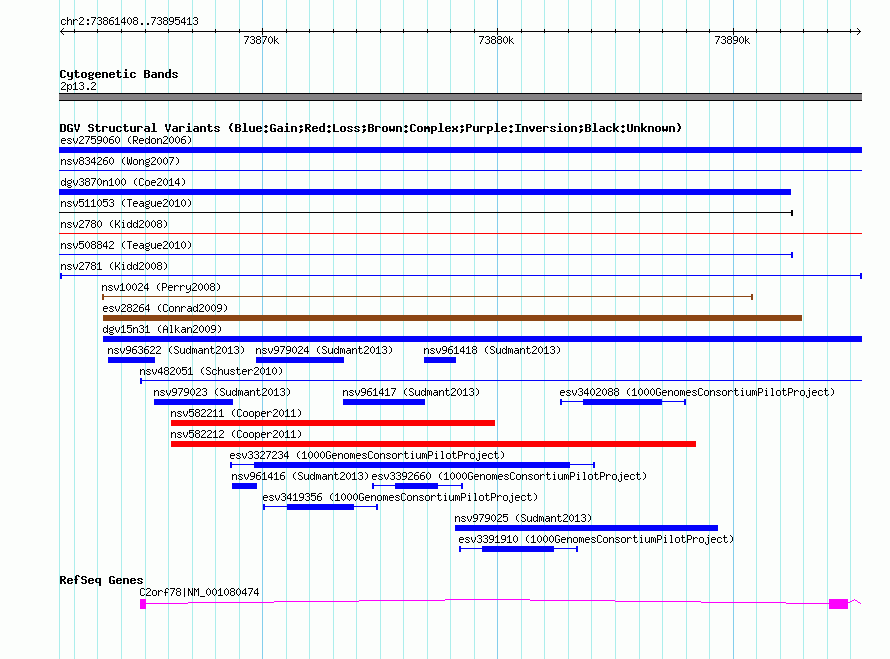This screenshot has height=659, width=890.
Task: Select the nsv961416 (Sudmant2013) small block
Action: (244, 486)
